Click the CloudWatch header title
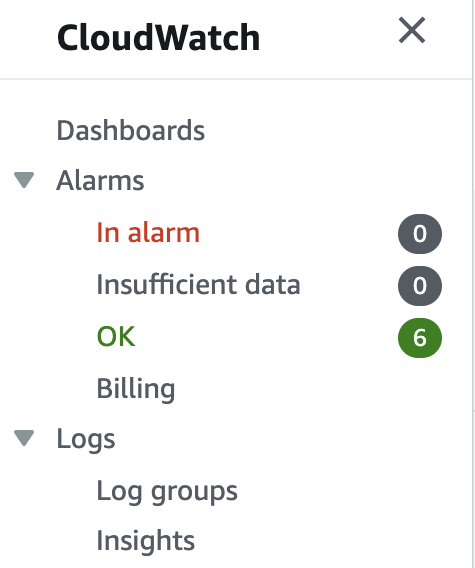This screenshot has height=568, width=475. pyautogui.click(x=158, y=38)
